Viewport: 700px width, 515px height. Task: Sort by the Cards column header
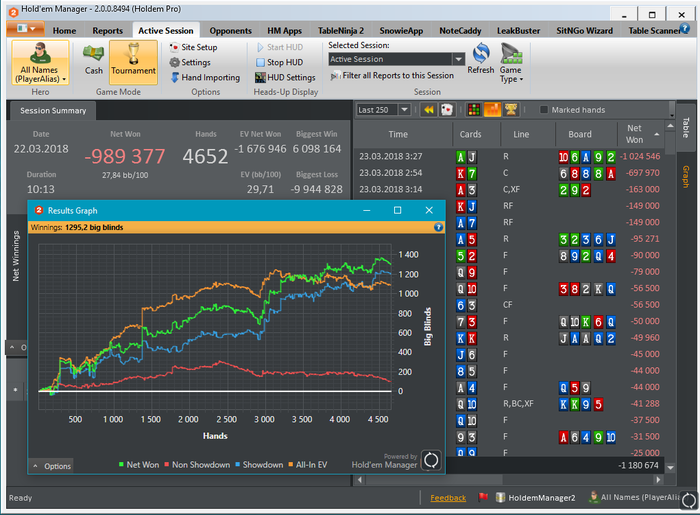click(470, 134)
